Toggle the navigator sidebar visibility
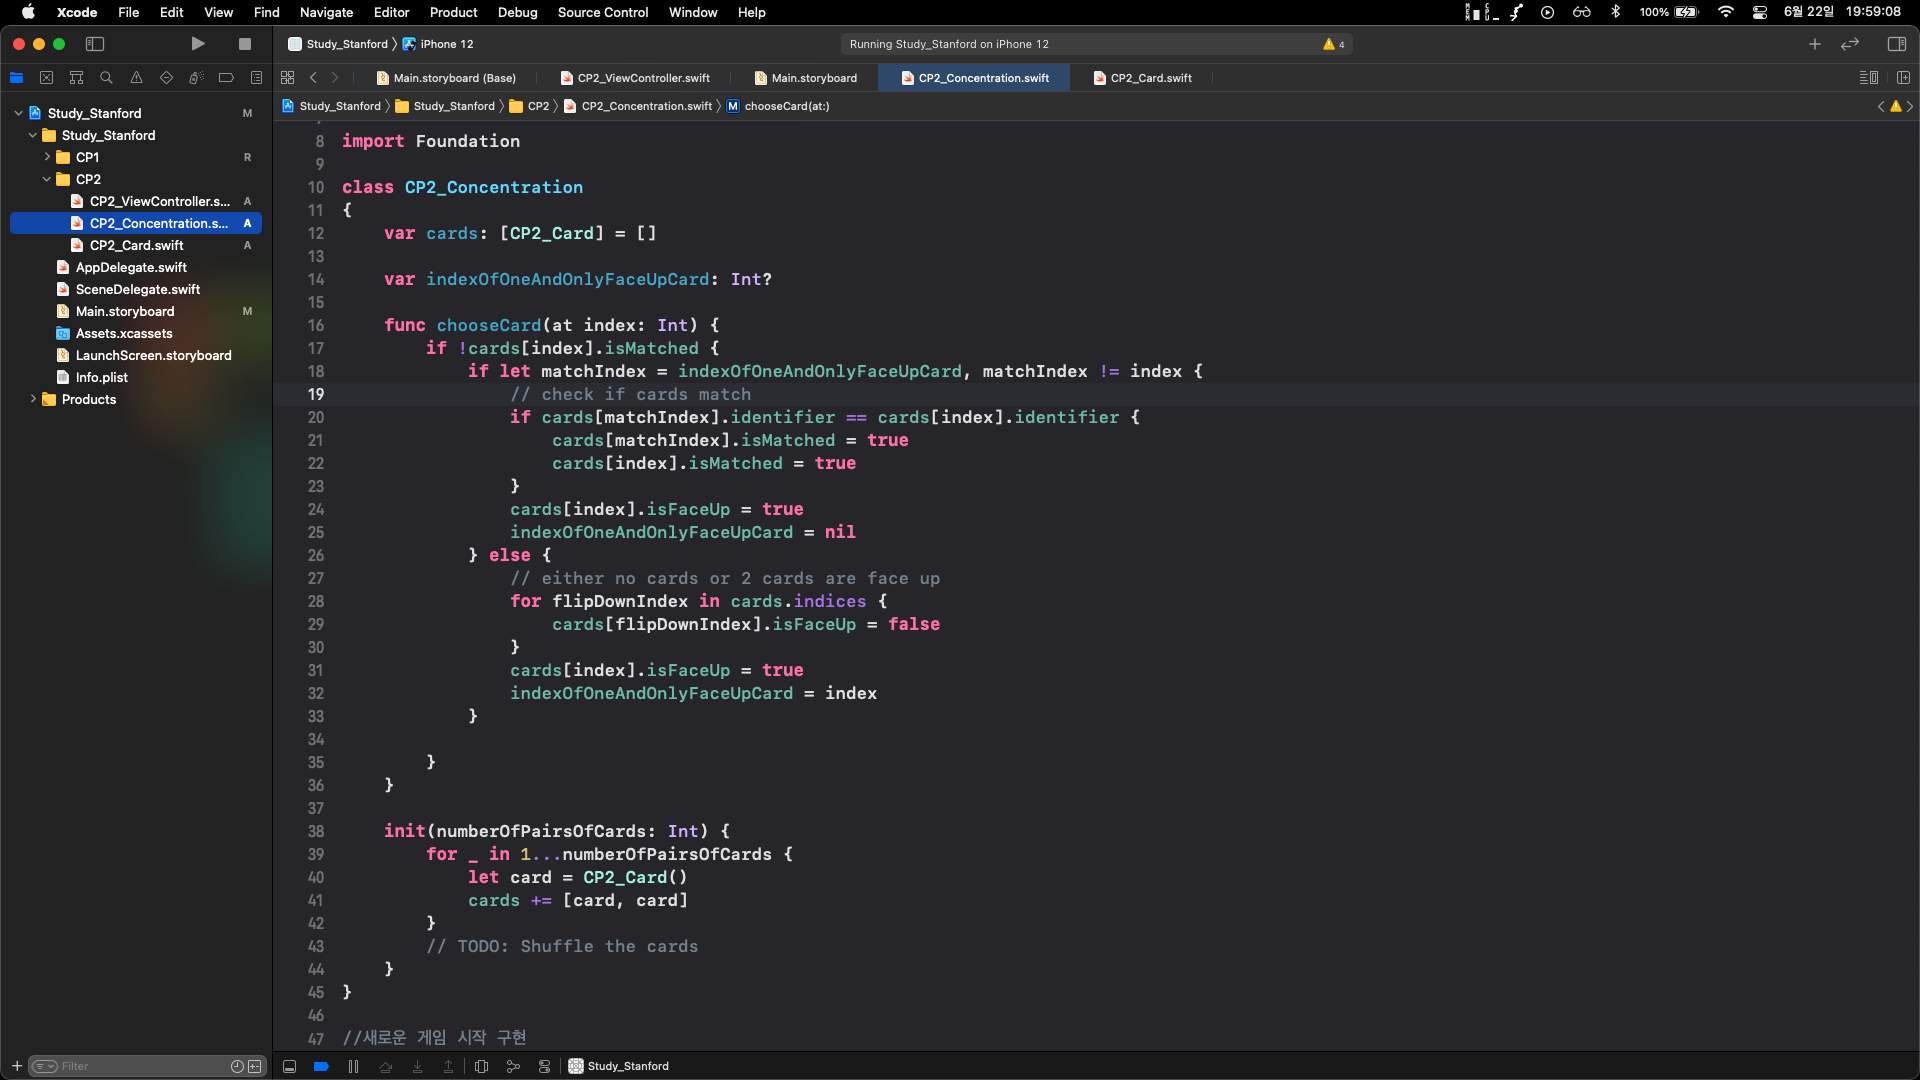The width and height of the screenshot is (1920, 1080). tap(95, 44)
